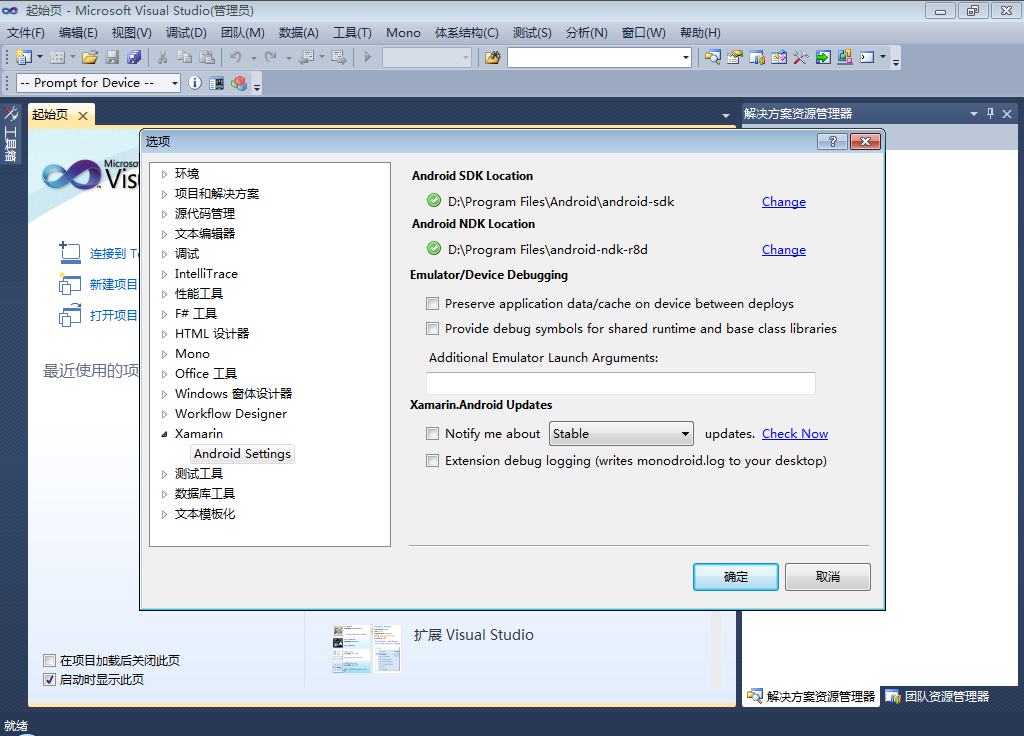This screenshot has width=1024, height=736.
Task: Click Change link for Android NDK Location
Action: 784,250
